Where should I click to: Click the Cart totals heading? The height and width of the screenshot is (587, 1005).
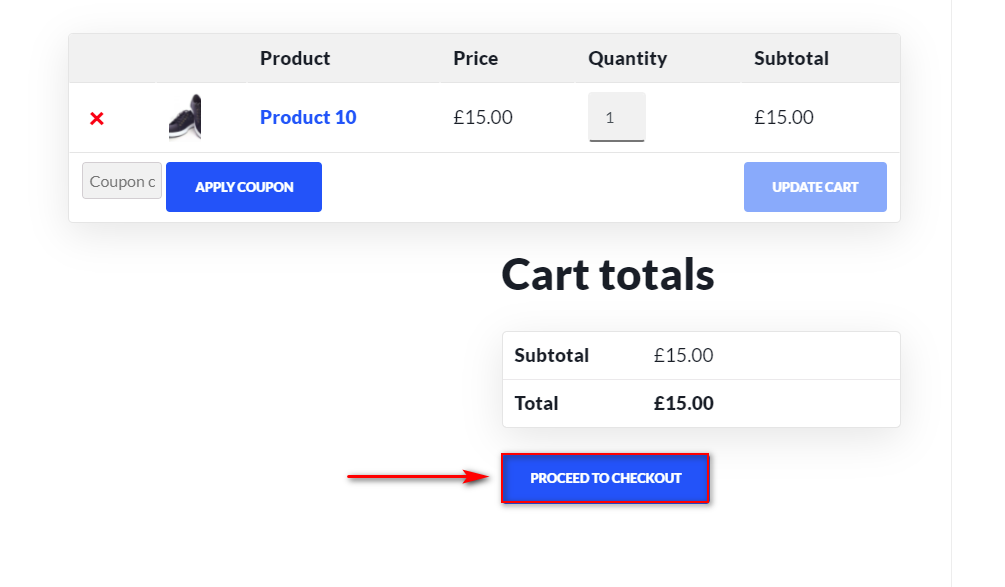[608, 274]
